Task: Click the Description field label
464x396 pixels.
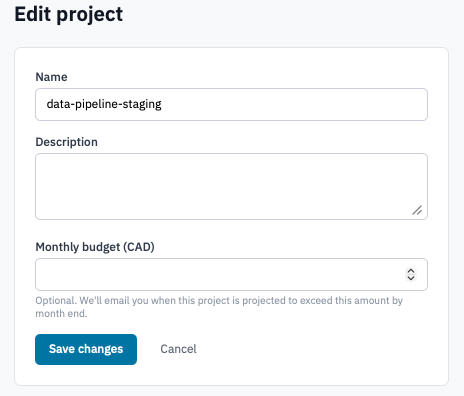Action: point(66,142)
